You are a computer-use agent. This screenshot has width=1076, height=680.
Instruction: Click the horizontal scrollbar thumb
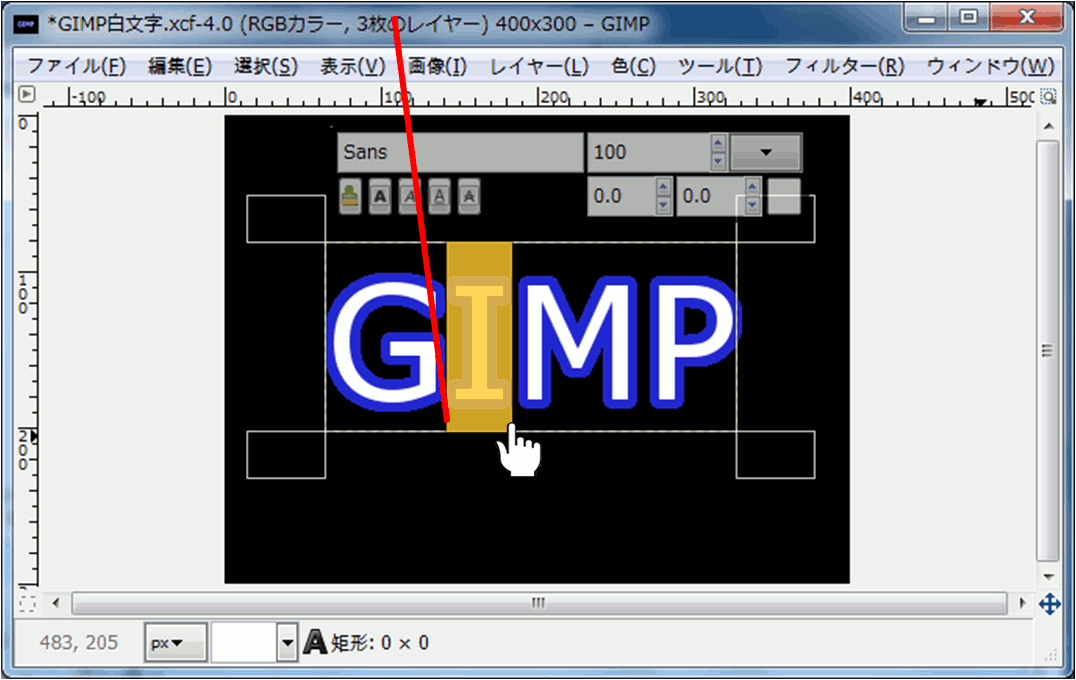coord(539,603)
